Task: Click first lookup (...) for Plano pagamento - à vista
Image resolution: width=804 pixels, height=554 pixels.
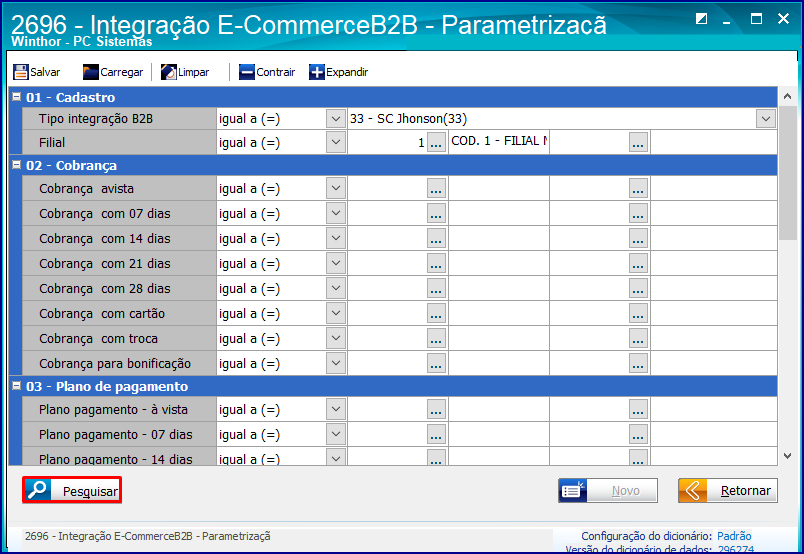Action: [436, 410]
